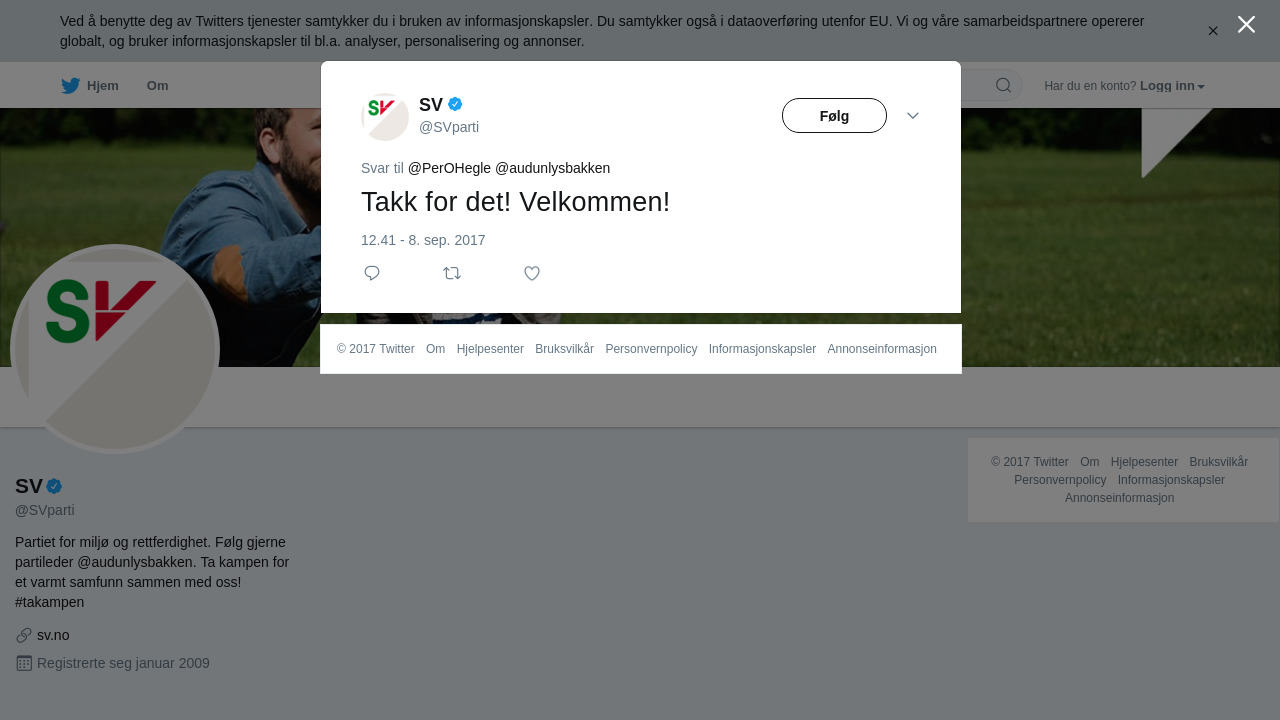Click the reply speech bubble icon
1280x720 pixels.
click(x=372, y=273)
